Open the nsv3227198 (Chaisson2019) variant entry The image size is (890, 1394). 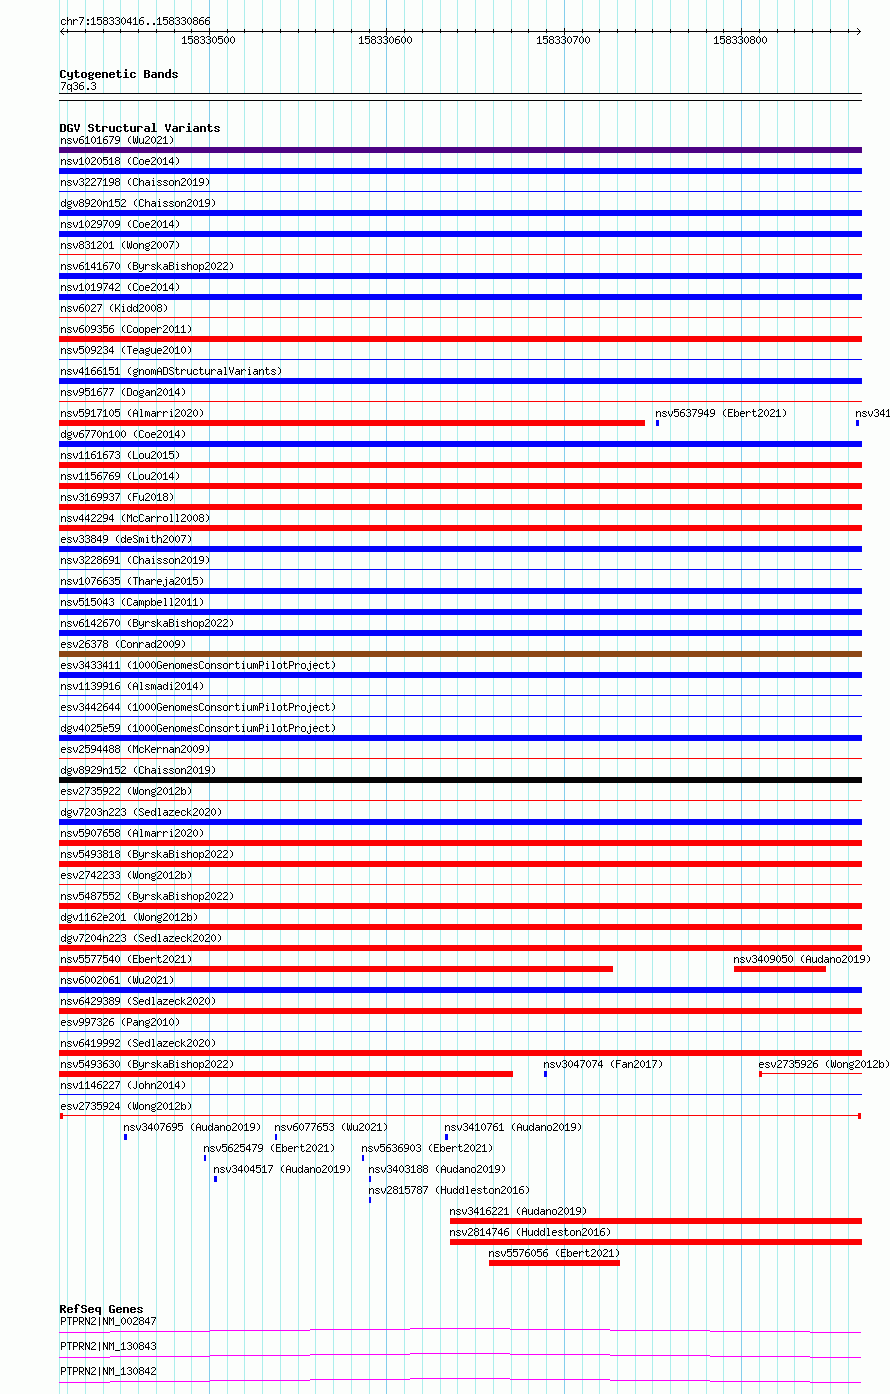click(x=135, y=182)
